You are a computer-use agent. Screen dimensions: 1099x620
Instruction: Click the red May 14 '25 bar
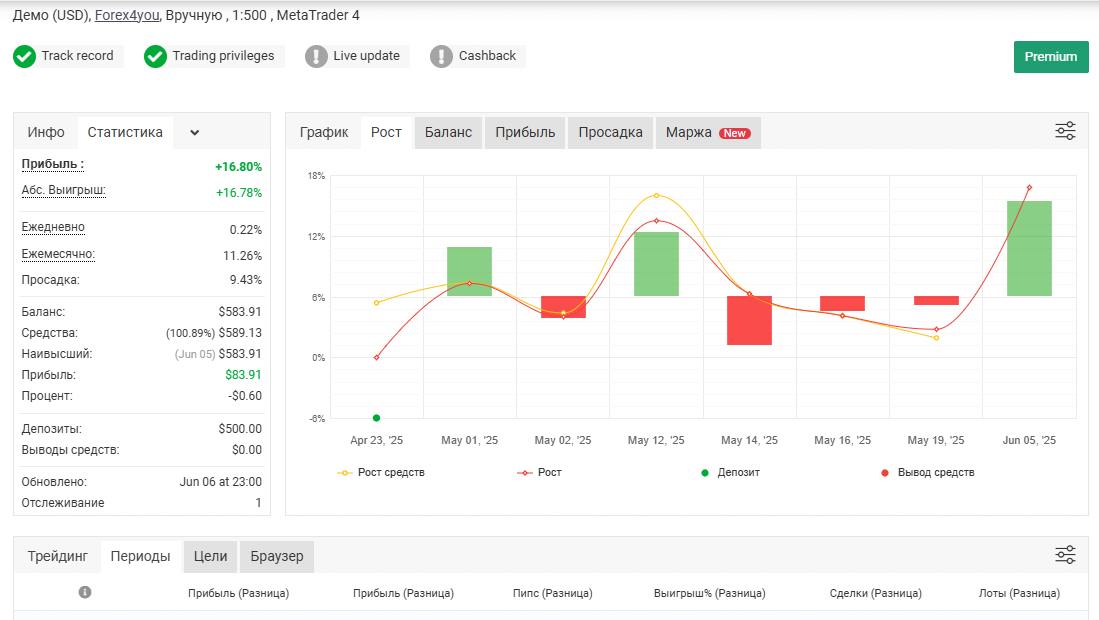point(749,320)
